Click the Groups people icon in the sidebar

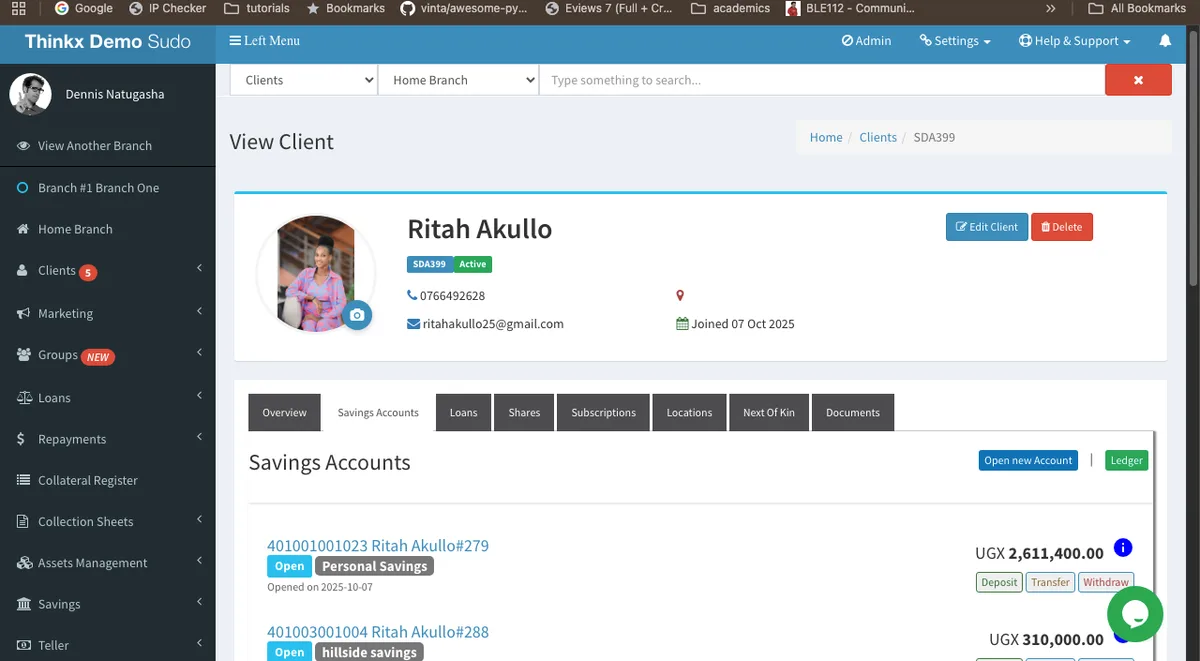pyautogui.click(x=24, y=355)
